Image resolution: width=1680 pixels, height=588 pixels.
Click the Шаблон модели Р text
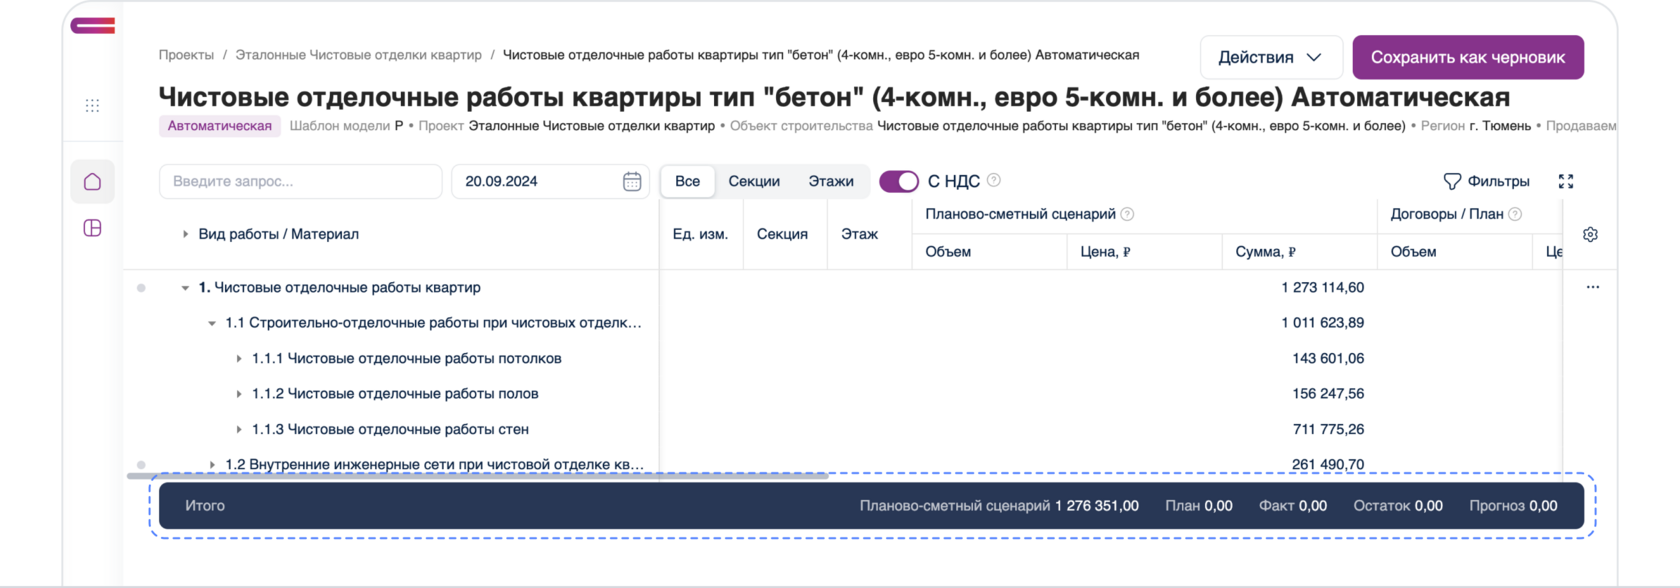346,126
